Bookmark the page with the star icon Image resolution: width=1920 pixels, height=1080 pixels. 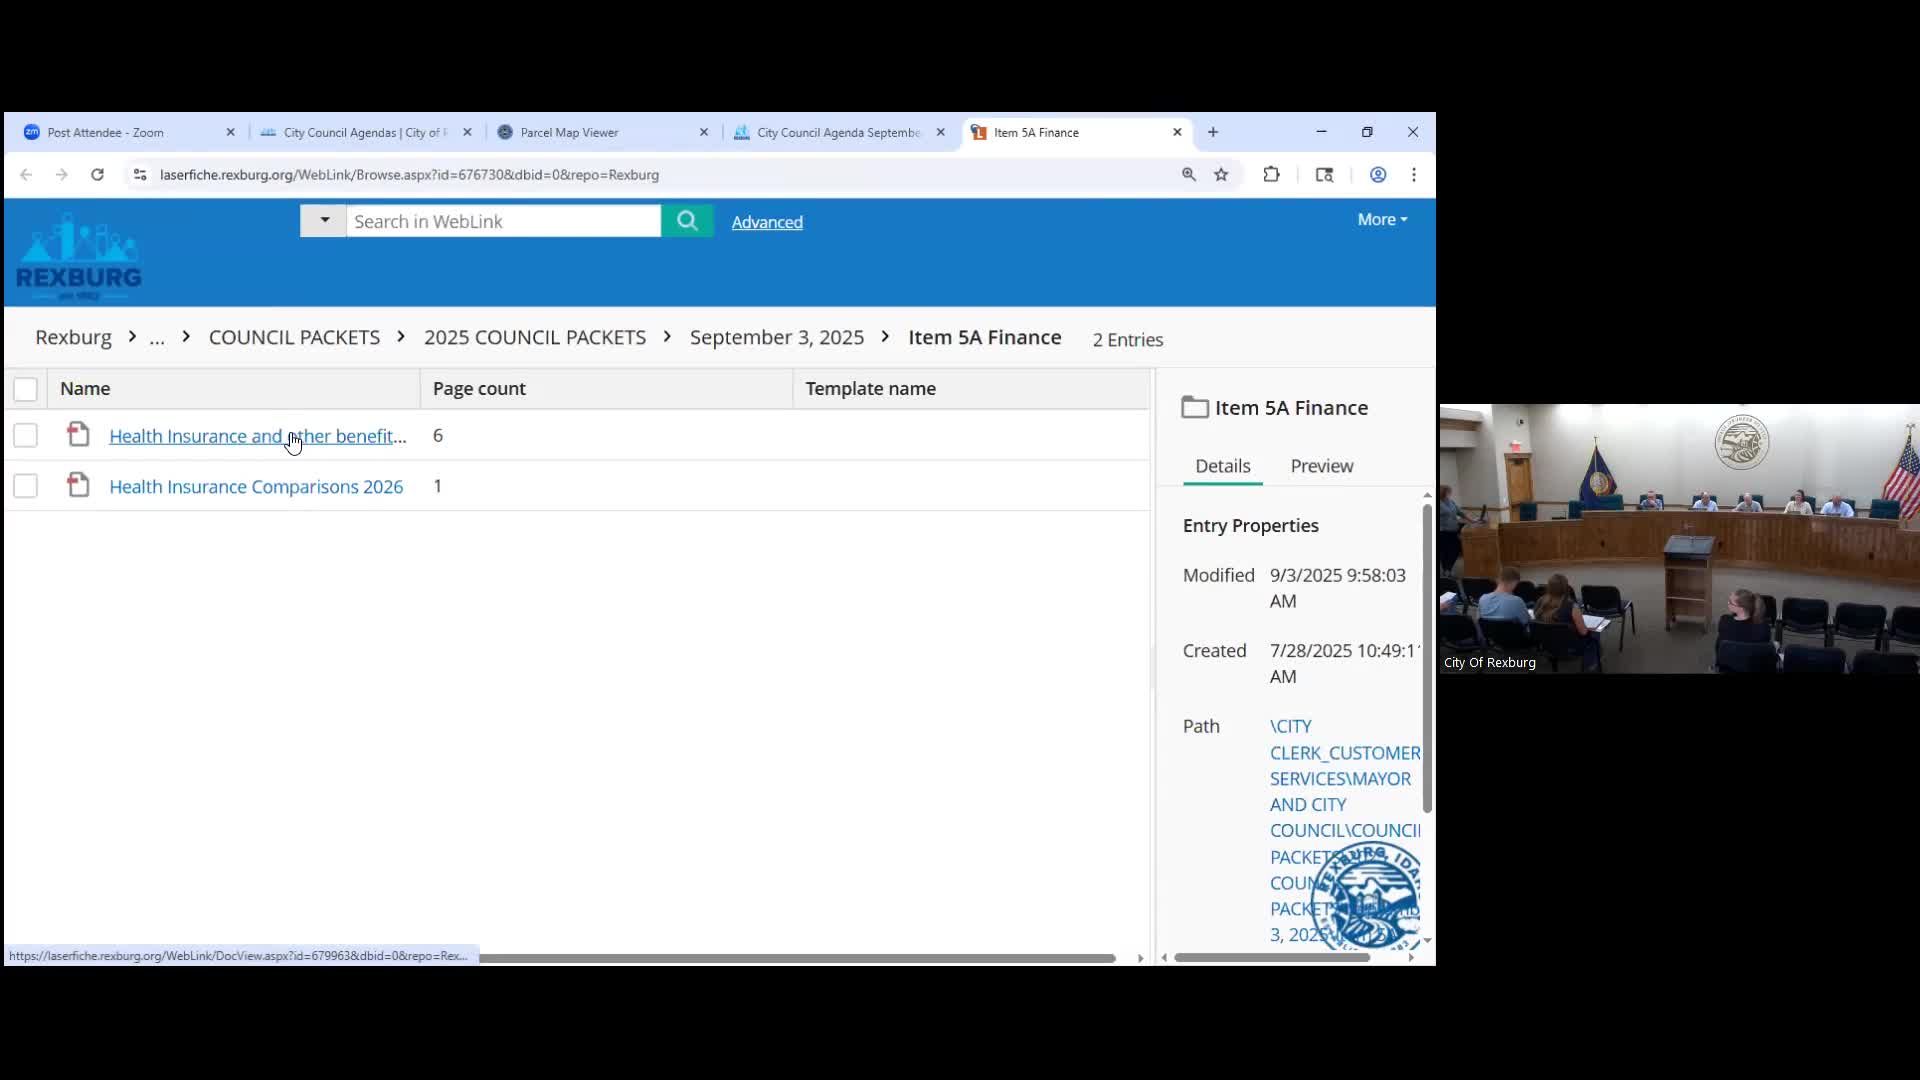point(1221,174)
